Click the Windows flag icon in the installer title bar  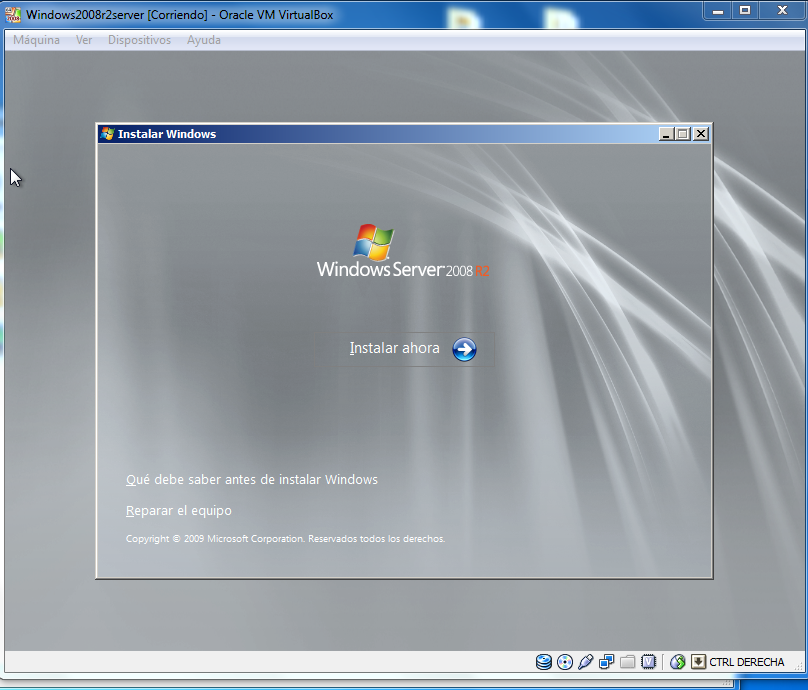pos(107,134)
